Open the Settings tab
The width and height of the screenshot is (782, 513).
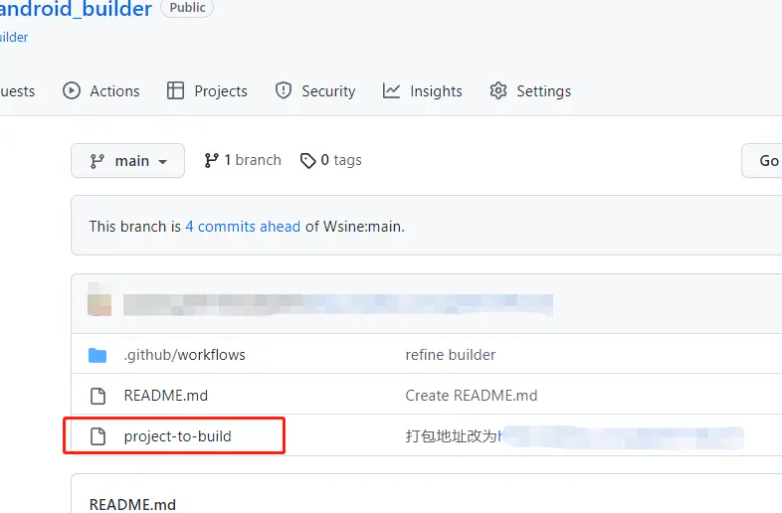[530, 91]
